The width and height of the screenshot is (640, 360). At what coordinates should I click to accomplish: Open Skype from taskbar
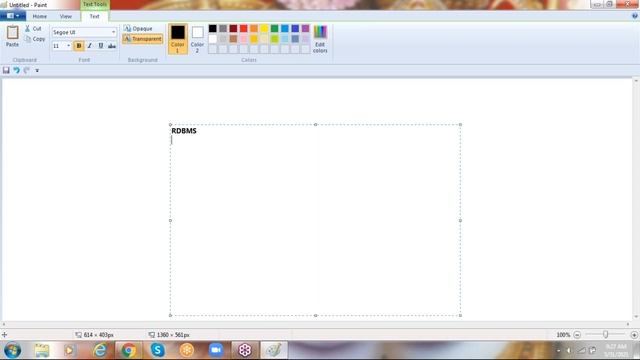tap(158, 350)
